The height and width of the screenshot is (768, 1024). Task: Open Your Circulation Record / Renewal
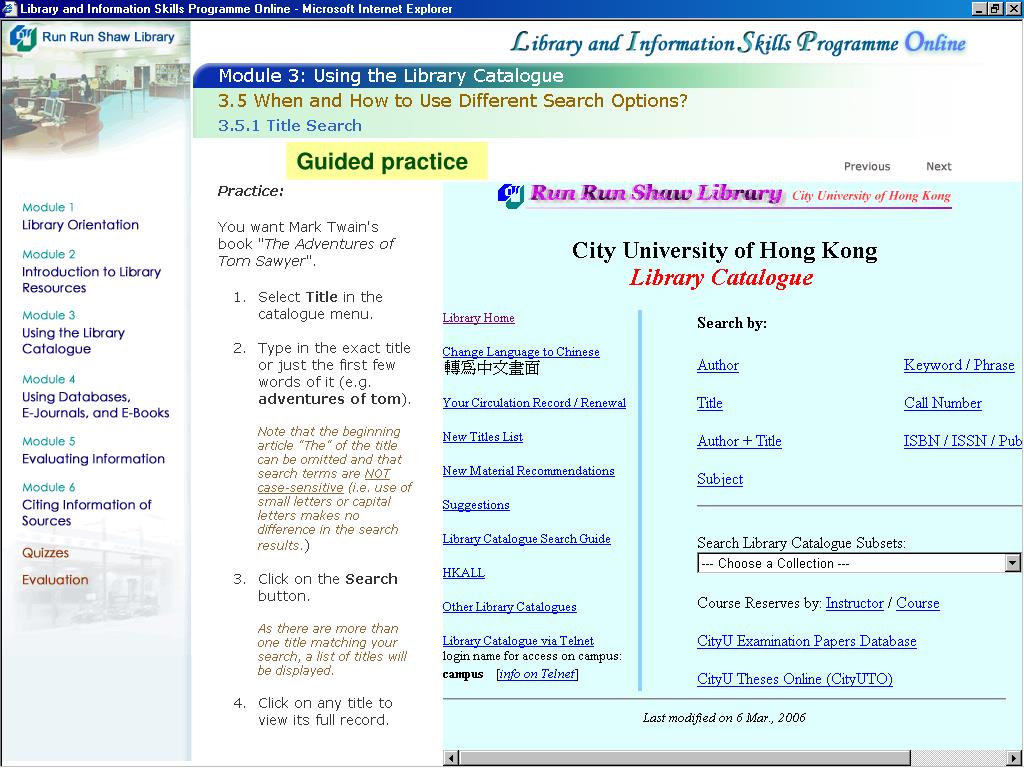point(534,403)
